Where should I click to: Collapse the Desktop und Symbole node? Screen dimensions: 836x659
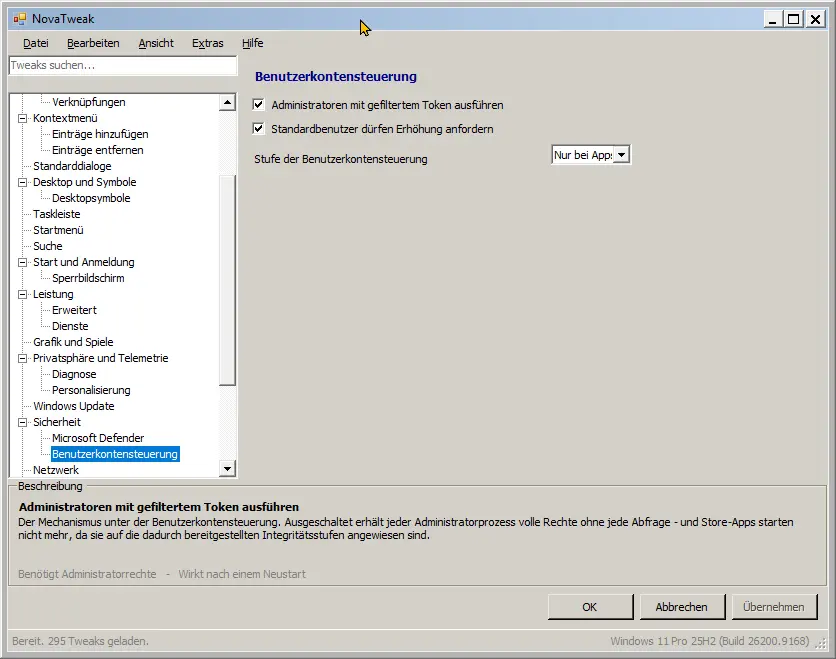pyautogui.click(x=22, y=182)
